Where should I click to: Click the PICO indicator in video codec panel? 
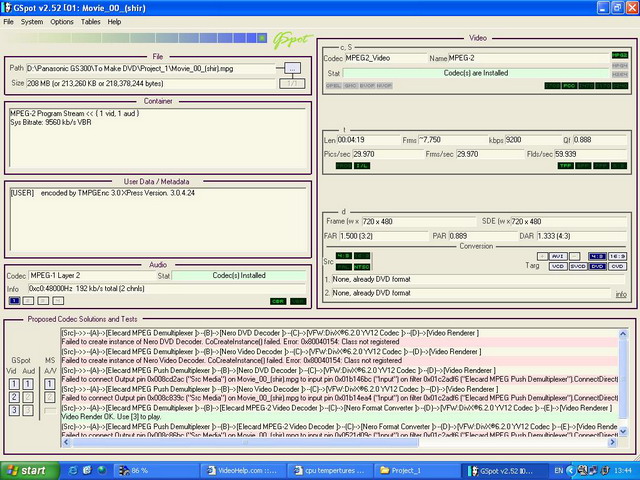[x=569, y=86]
